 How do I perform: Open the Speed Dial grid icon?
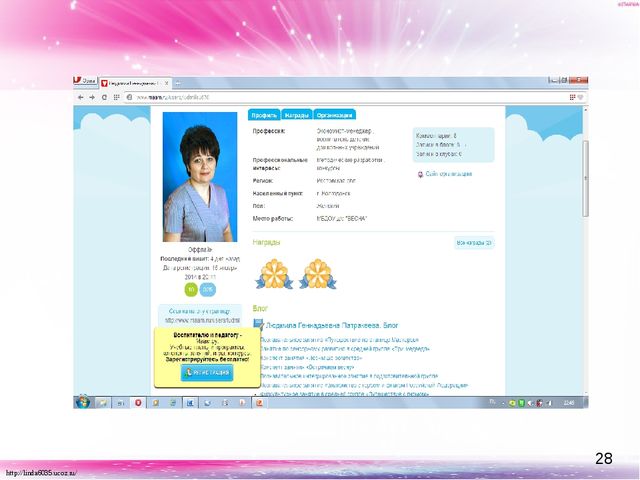[x=116, y=97]
